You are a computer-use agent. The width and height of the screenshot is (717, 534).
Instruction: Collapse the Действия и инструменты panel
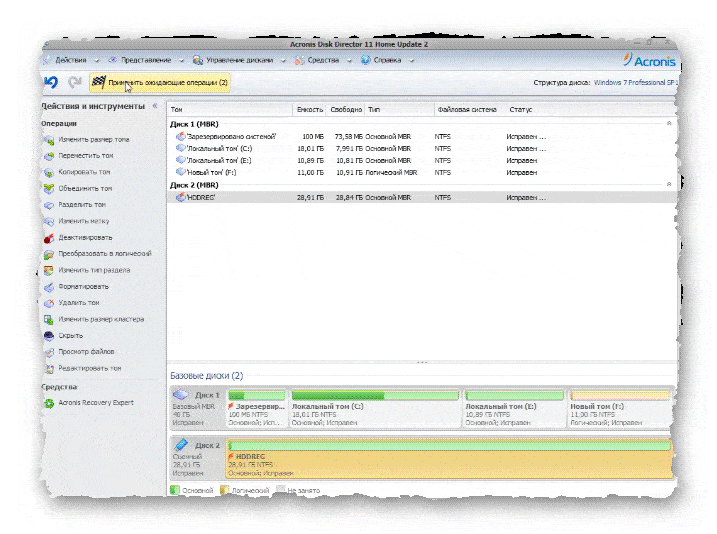[155, 106]
